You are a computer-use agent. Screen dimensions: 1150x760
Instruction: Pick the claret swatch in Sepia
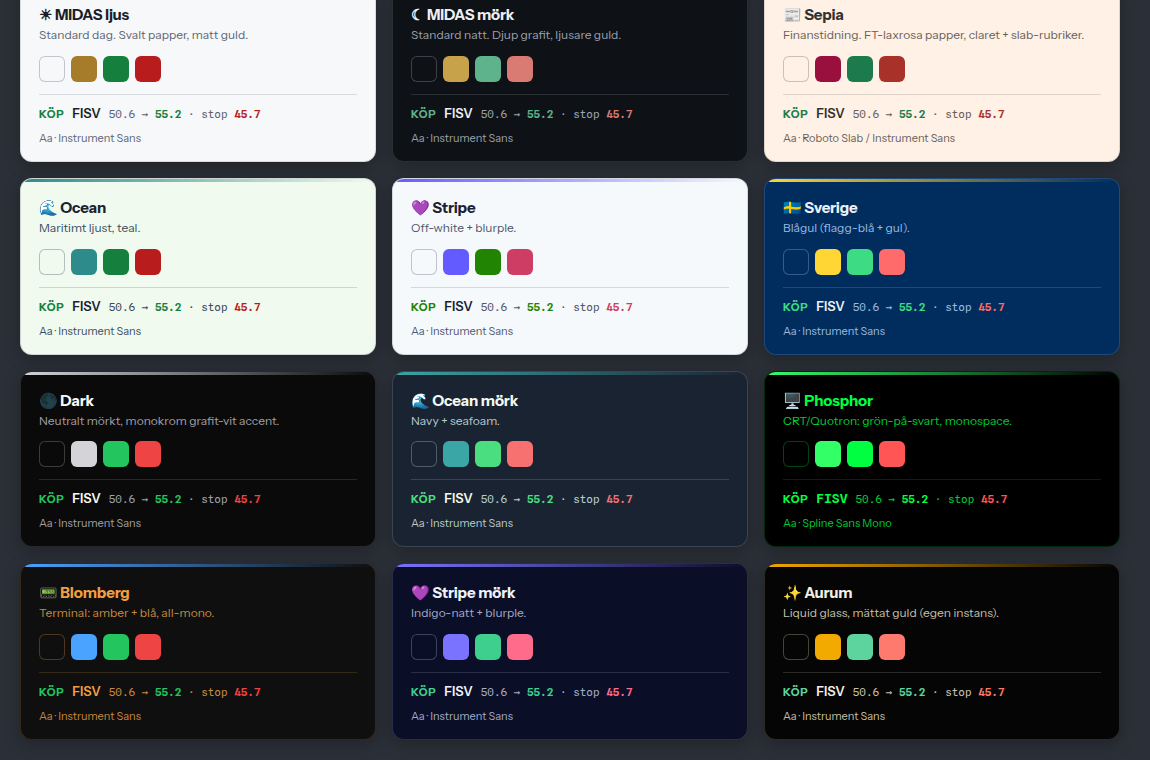[828, 69]
